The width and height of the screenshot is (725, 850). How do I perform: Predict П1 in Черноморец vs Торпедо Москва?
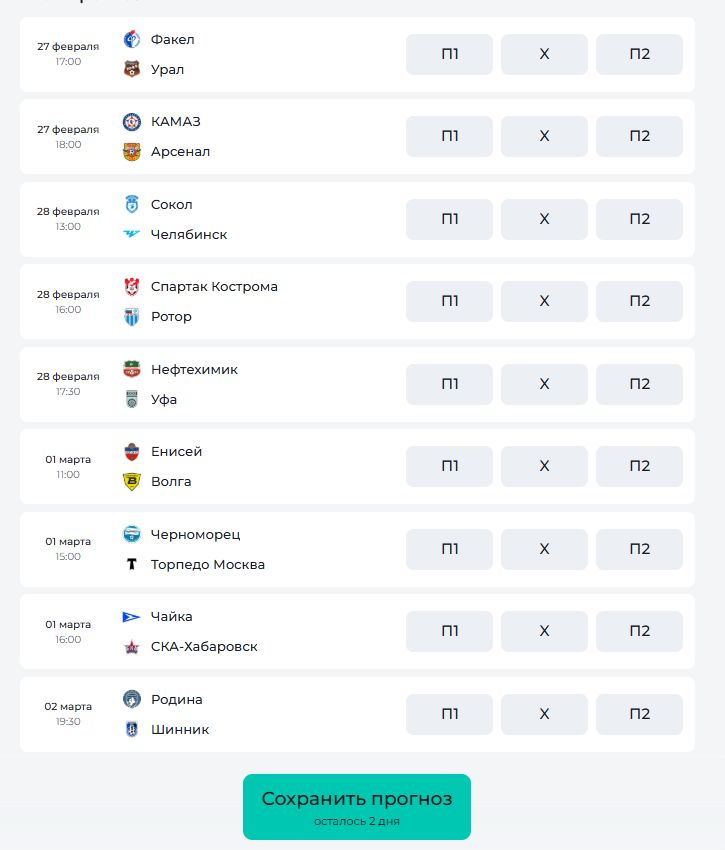[449, 549]
